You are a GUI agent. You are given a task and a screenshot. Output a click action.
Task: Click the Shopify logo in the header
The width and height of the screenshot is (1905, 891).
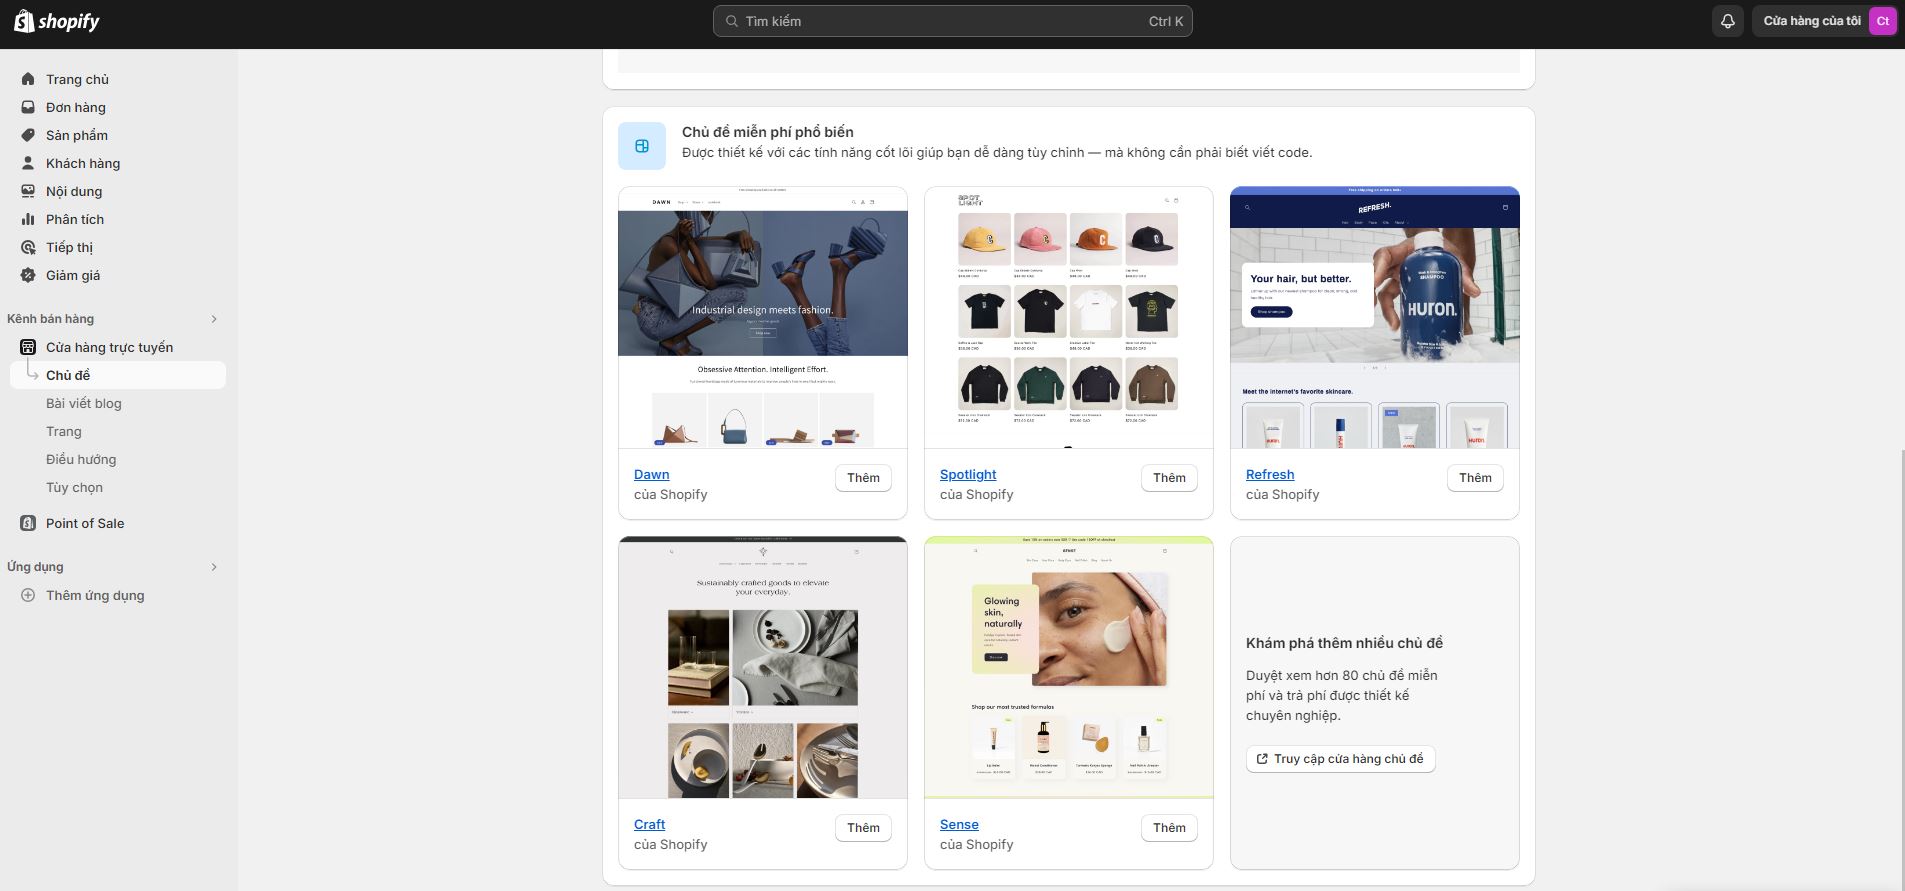point(57,21)
